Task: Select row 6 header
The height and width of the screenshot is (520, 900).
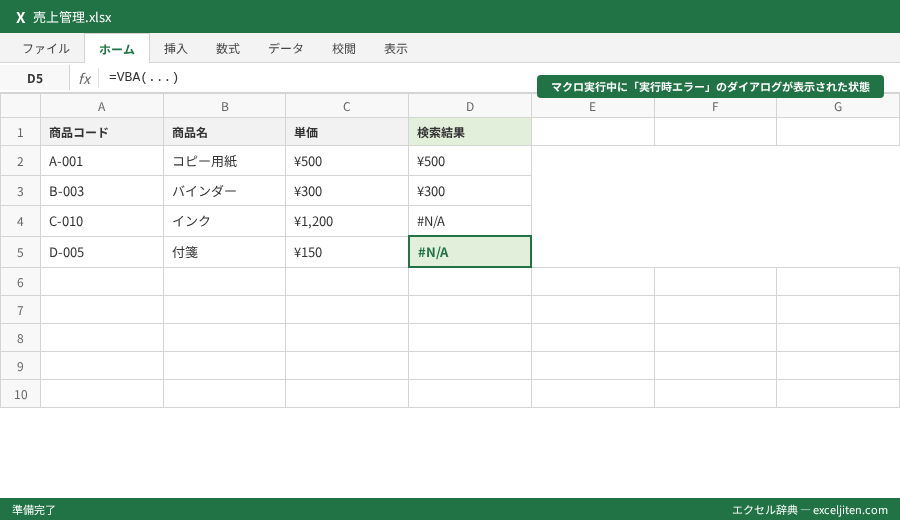Action: point(20,282)
